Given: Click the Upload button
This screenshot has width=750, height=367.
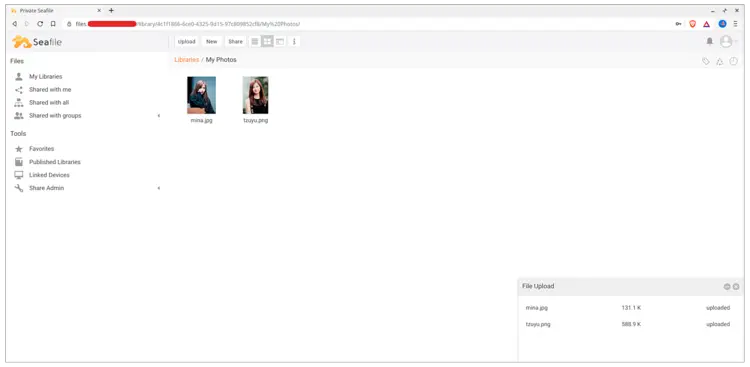Looking at the screenshot, I should coord(187,42).
